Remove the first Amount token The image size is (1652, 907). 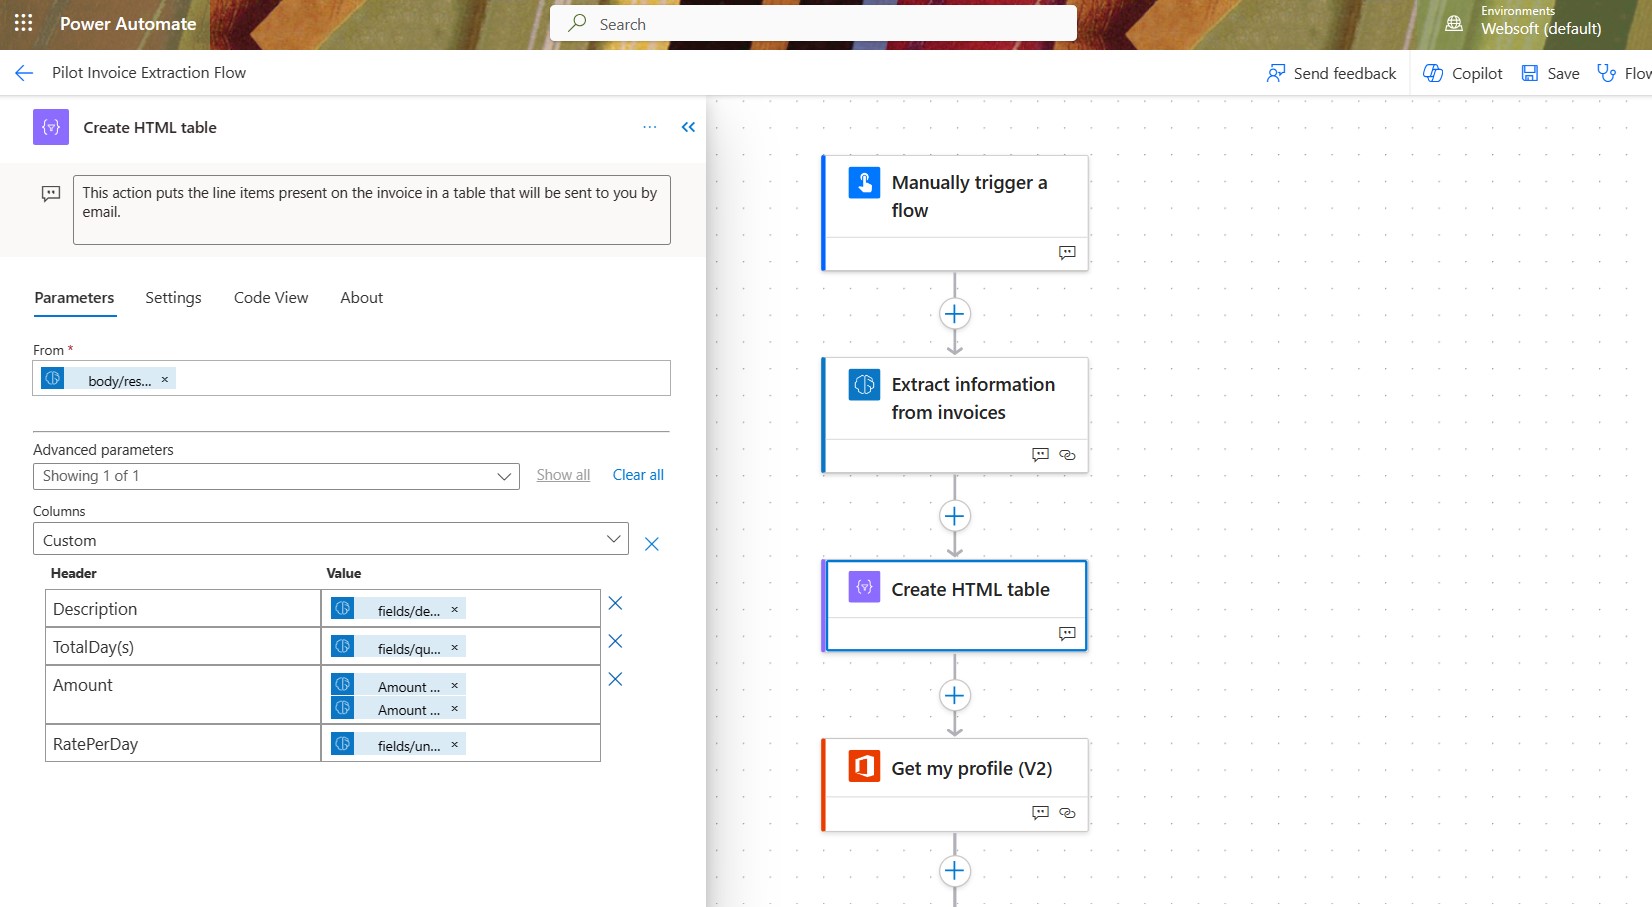pyautogui.click(x=454, y=685)
